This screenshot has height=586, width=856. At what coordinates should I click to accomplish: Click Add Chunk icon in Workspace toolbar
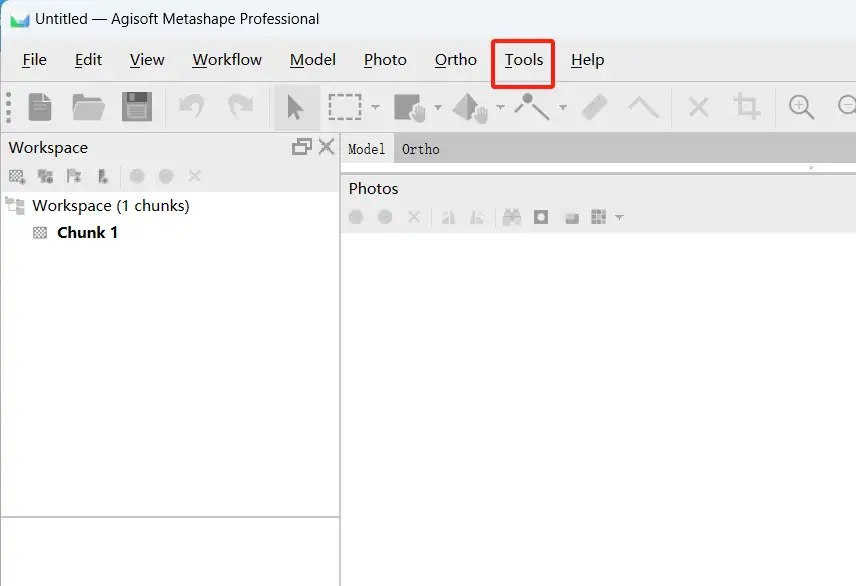pyautogui.click(x=17, y=176)
